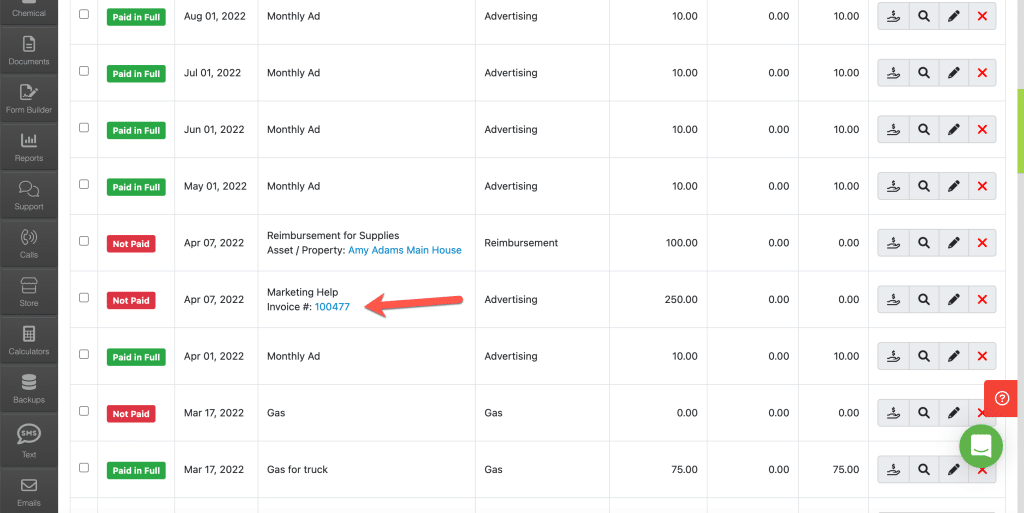Open Documents in the sidebar
The height and width of the screenshot is (513, 1024).
[x=29, y=50]
